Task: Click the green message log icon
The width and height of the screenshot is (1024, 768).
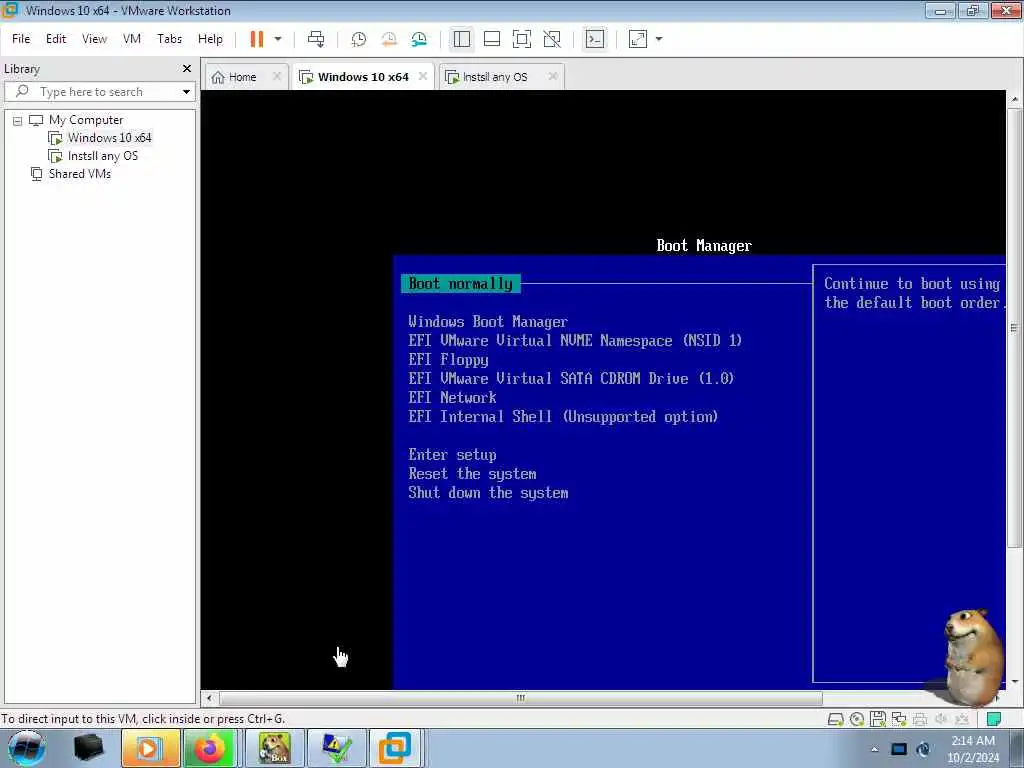Action: tap(993, 720)
